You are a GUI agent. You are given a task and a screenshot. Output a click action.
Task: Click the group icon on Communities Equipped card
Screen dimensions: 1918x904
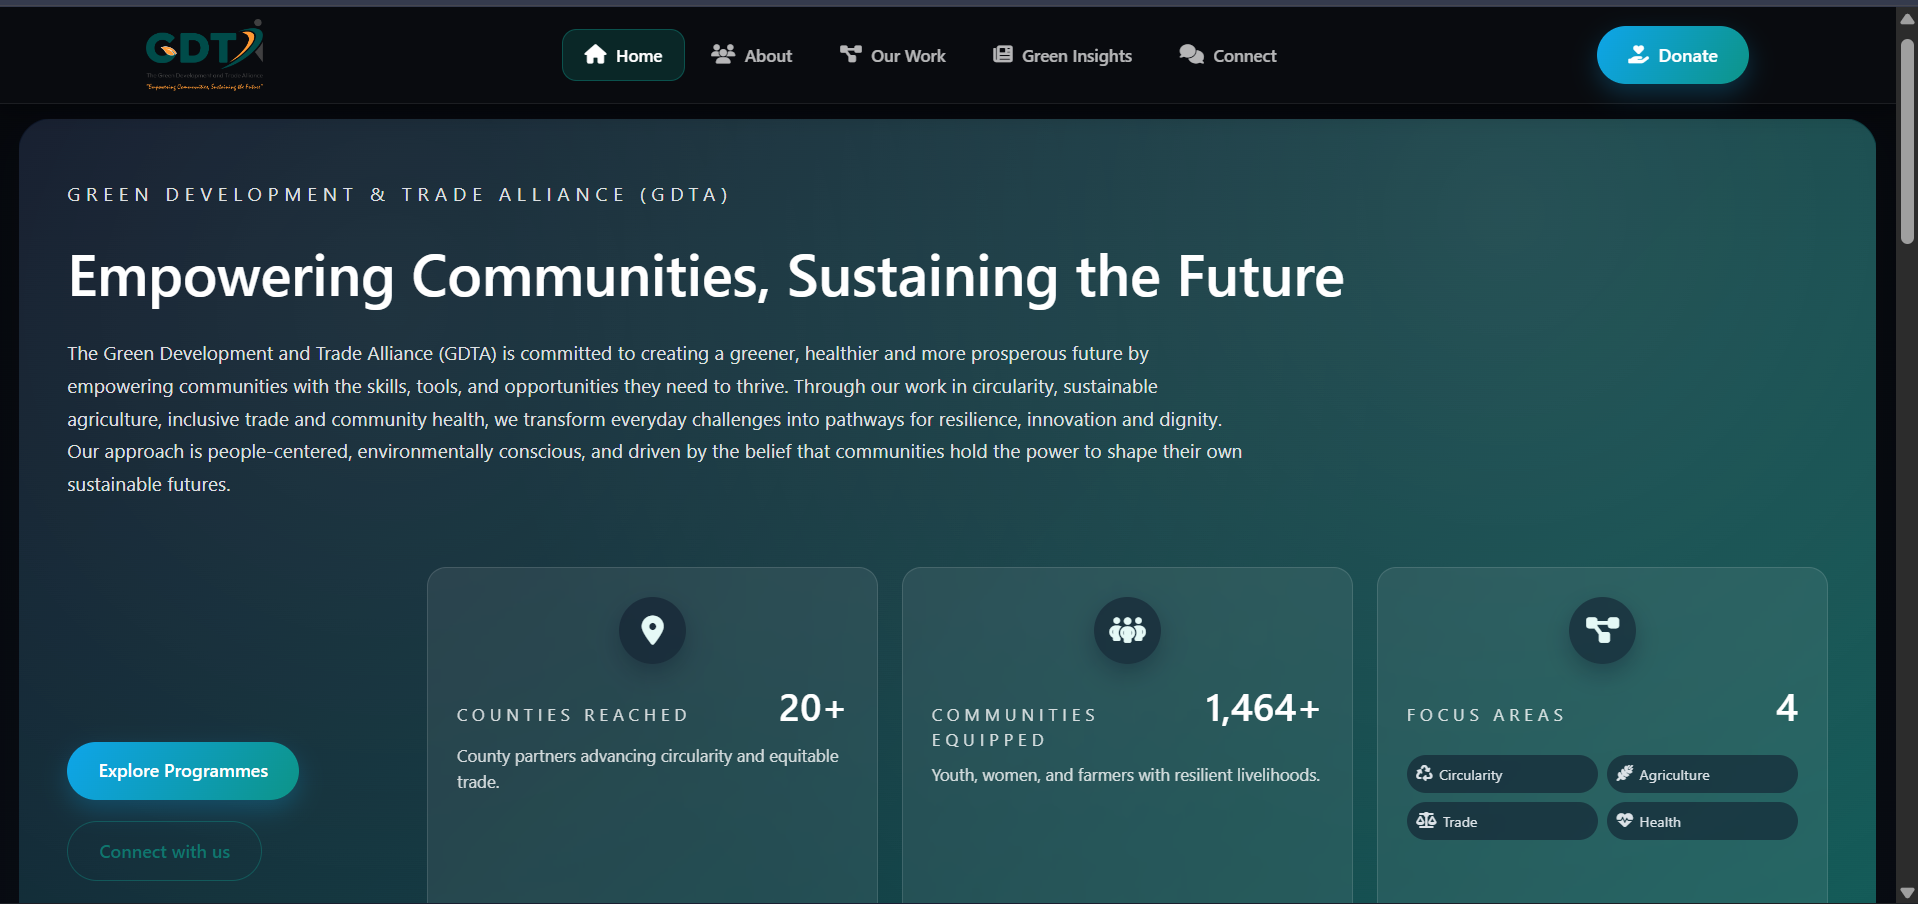click(x=1126, y=630)
